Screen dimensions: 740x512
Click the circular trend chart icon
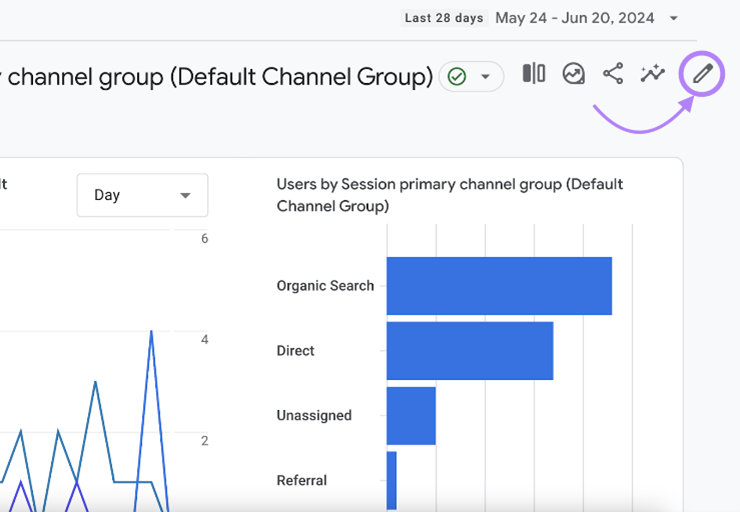pyautogui.click(x=573, y=74)
